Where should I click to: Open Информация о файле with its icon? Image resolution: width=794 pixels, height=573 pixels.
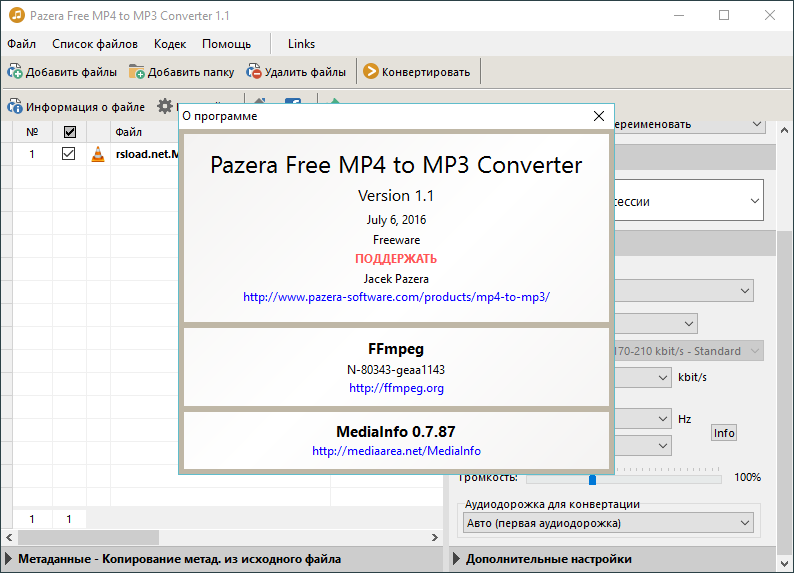[15, 106]
